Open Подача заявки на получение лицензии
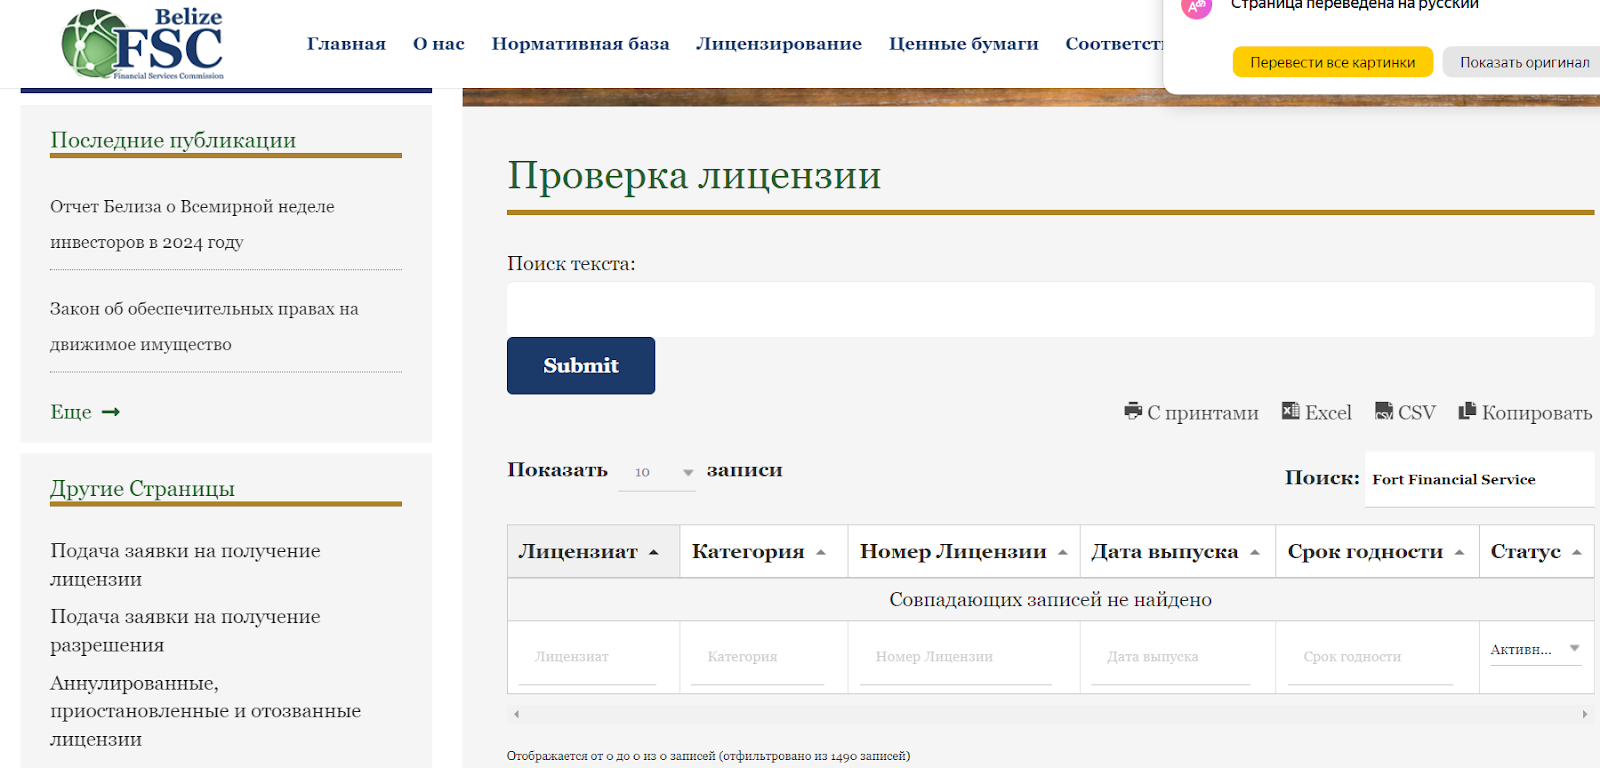1600x768 pixels. (185, 565)
